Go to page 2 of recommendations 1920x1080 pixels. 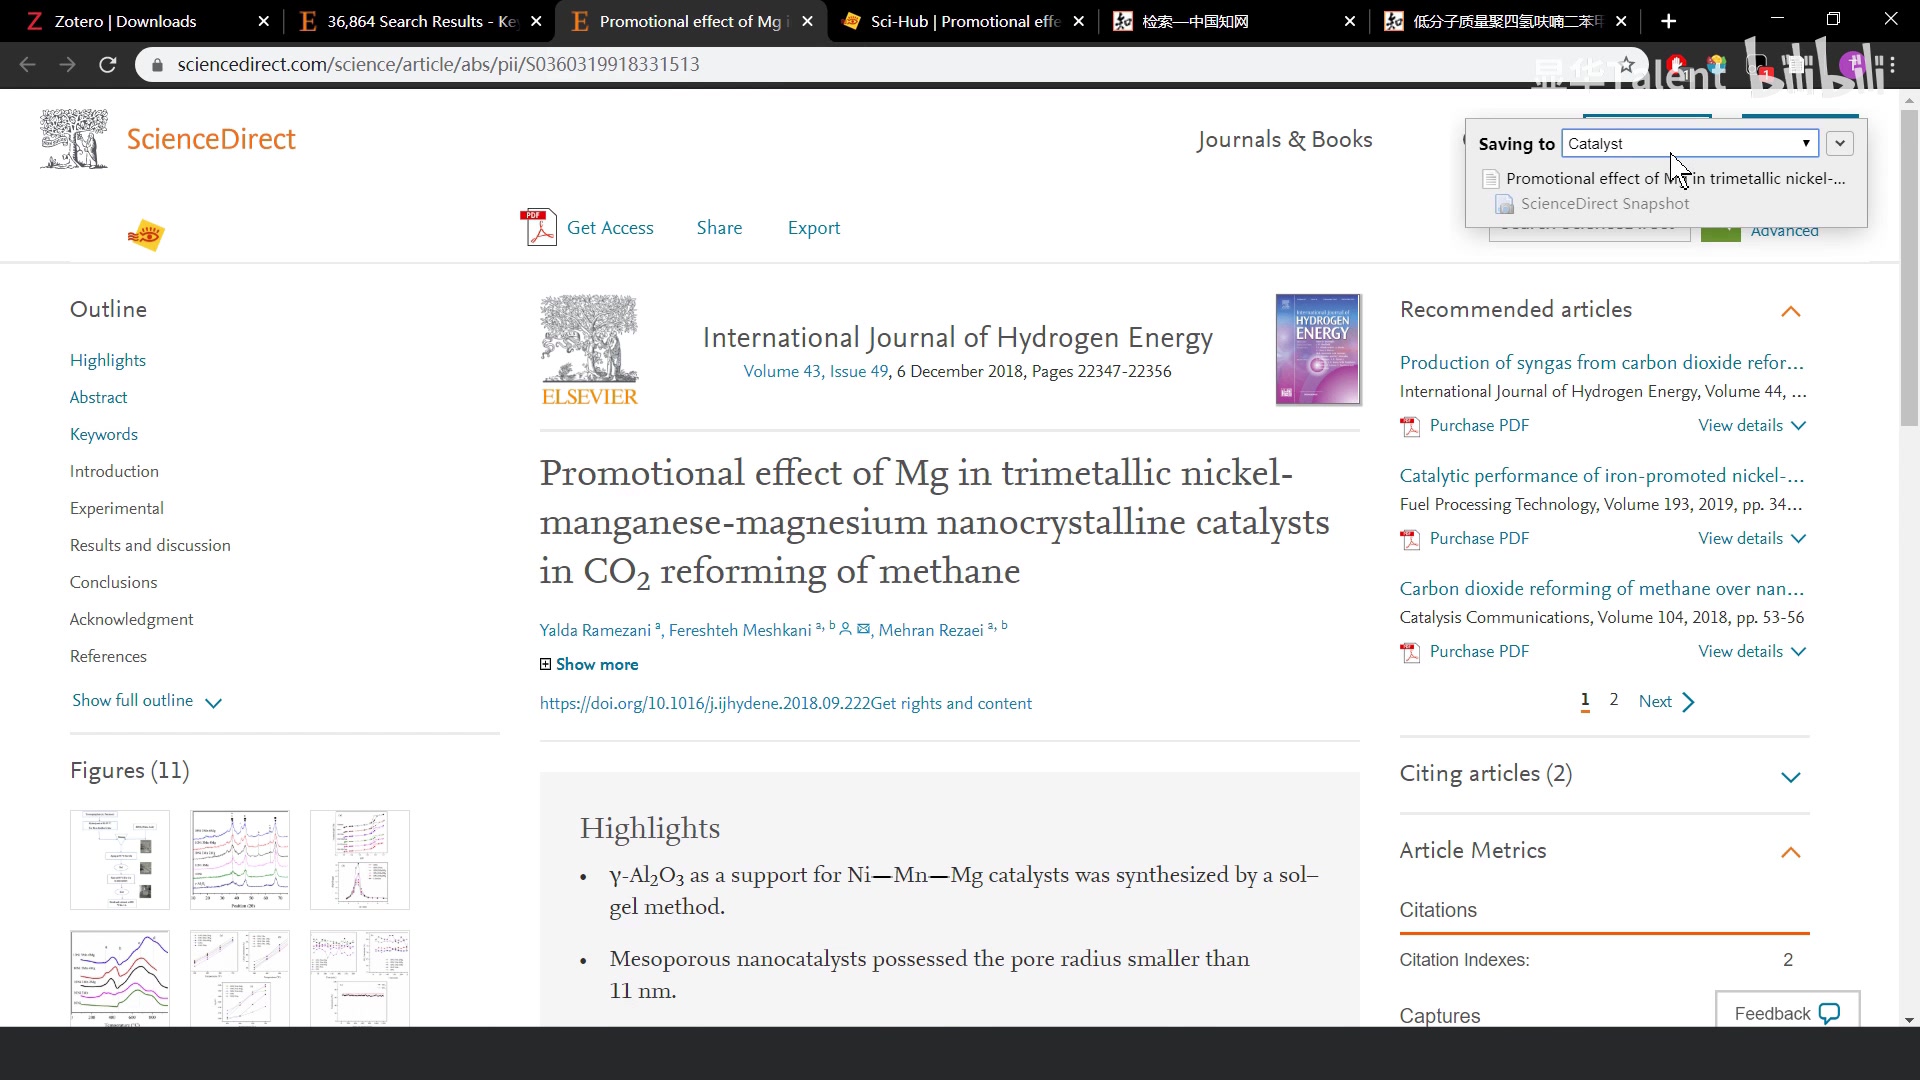pos(1614,700)
